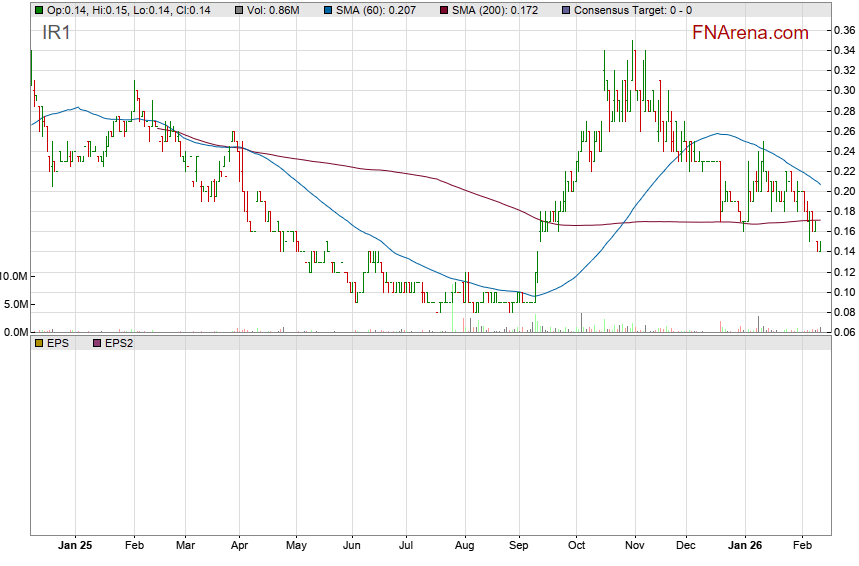Select the Jan 25 date axis label
The height and width of the screenshot is (566, 859).
tap(75, 548)
